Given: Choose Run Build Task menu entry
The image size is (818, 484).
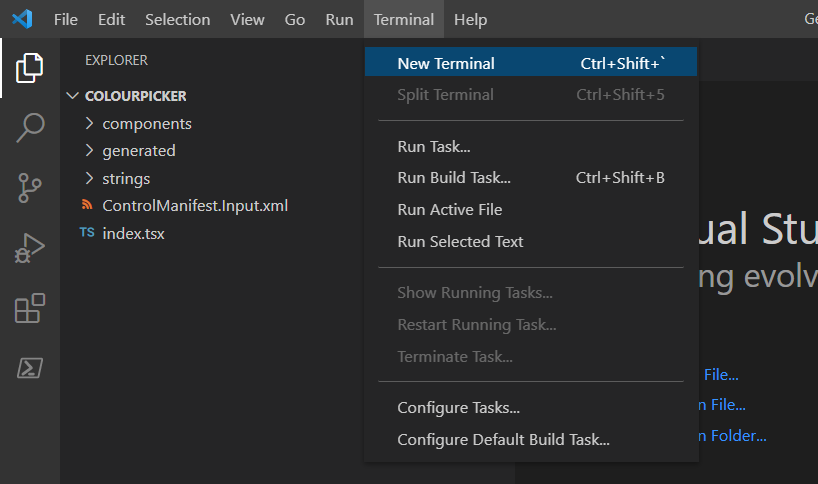Looking at the screenshot, I should pyautogui.click(x=454, y=178).
